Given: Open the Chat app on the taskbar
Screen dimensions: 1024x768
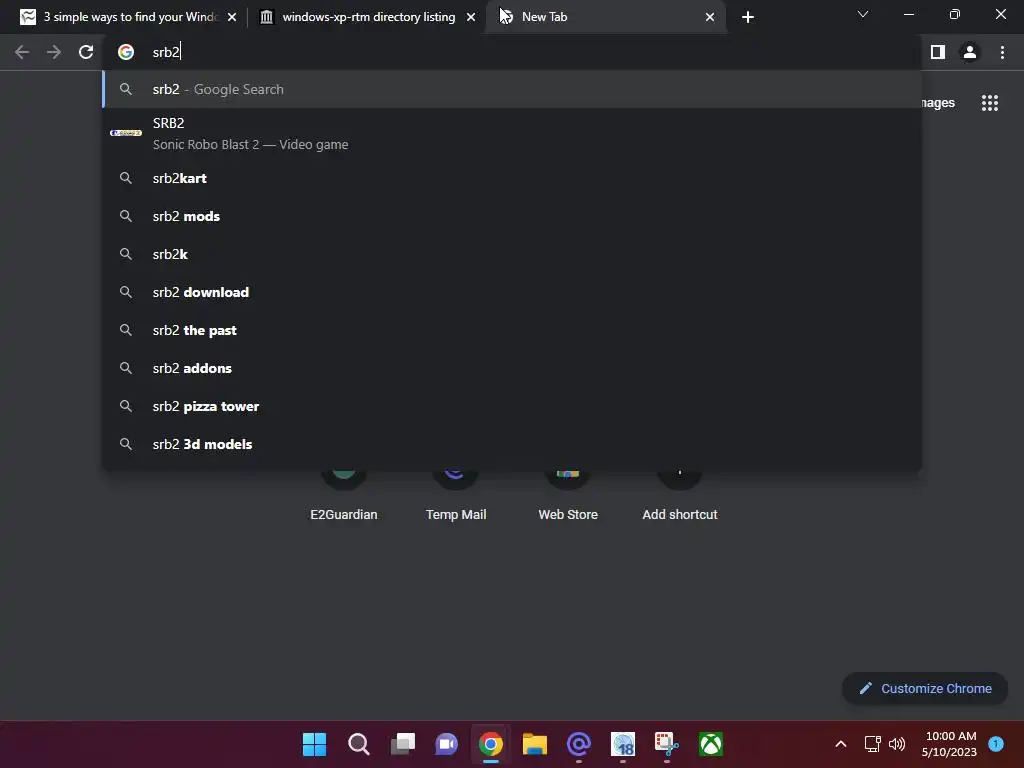Looking at the screenshot, I should pyautogui.click(x=447, y=744).
